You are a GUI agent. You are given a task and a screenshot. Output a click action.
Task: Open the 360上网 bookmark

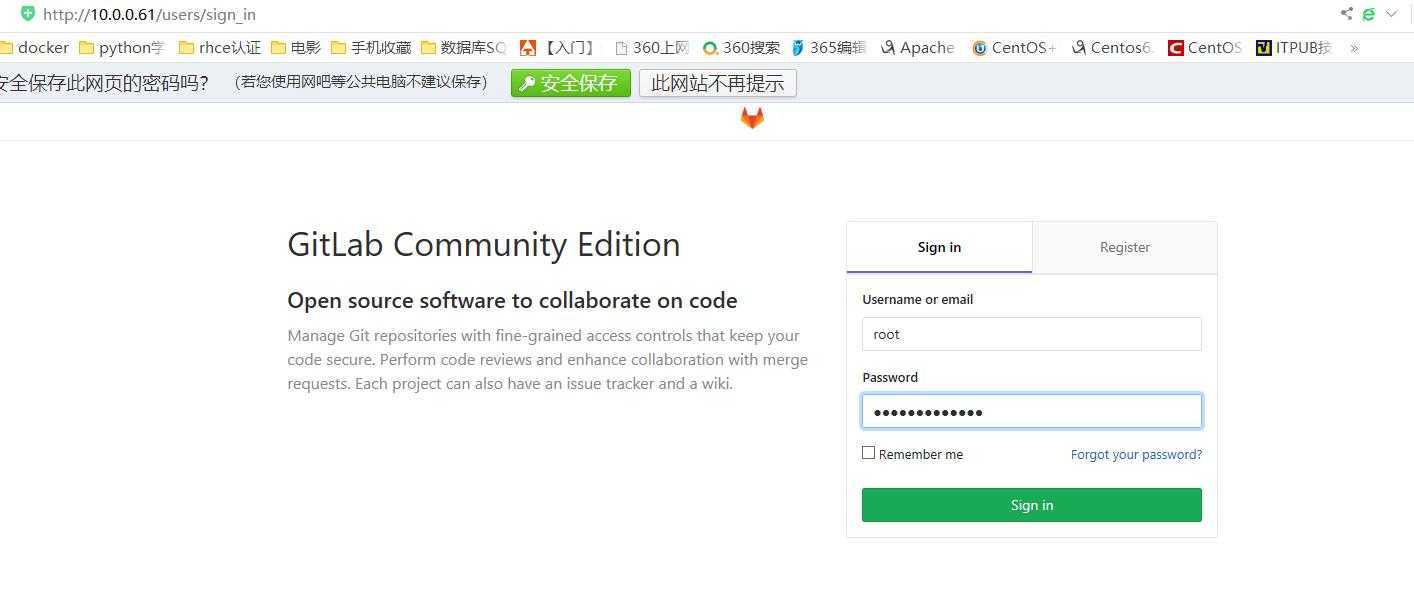pyautogui.click(x=652, y=48)
